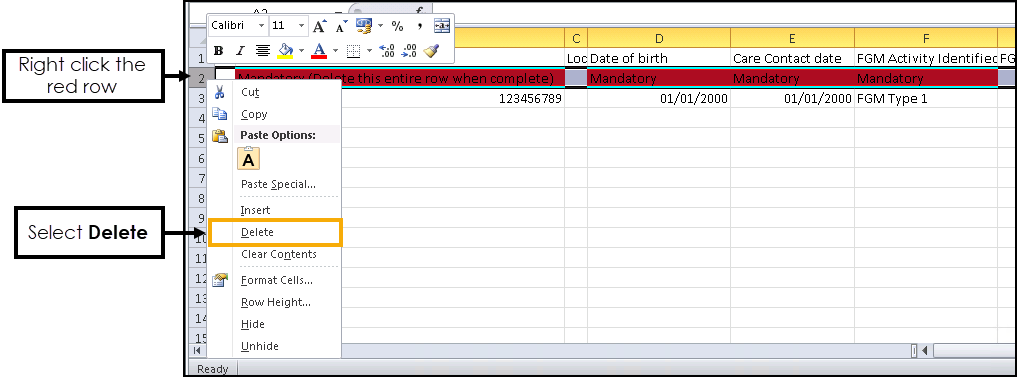The height and width of the screenshot is (377, 1017).
Task: Toggle italic formatting in mini toolbar
Action: tap(240, 50)
